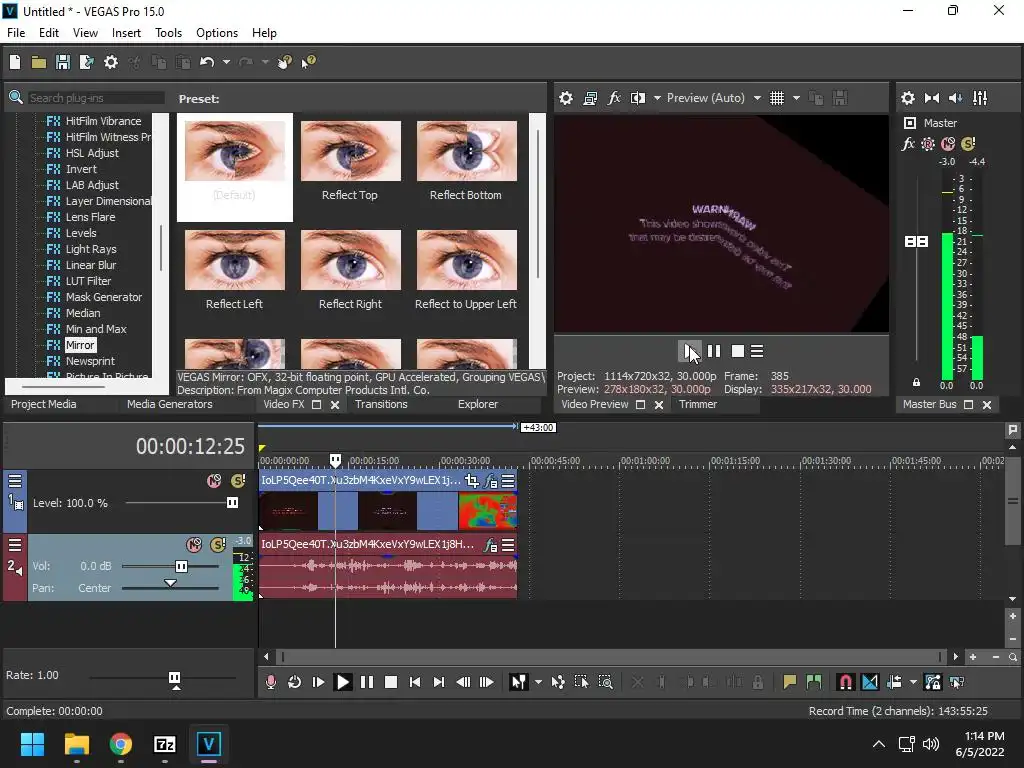Image resolution: width=1024 pixels, height=768 pixels.
Task: Toggle preview on external monitor icon
Action: point(590,98)
